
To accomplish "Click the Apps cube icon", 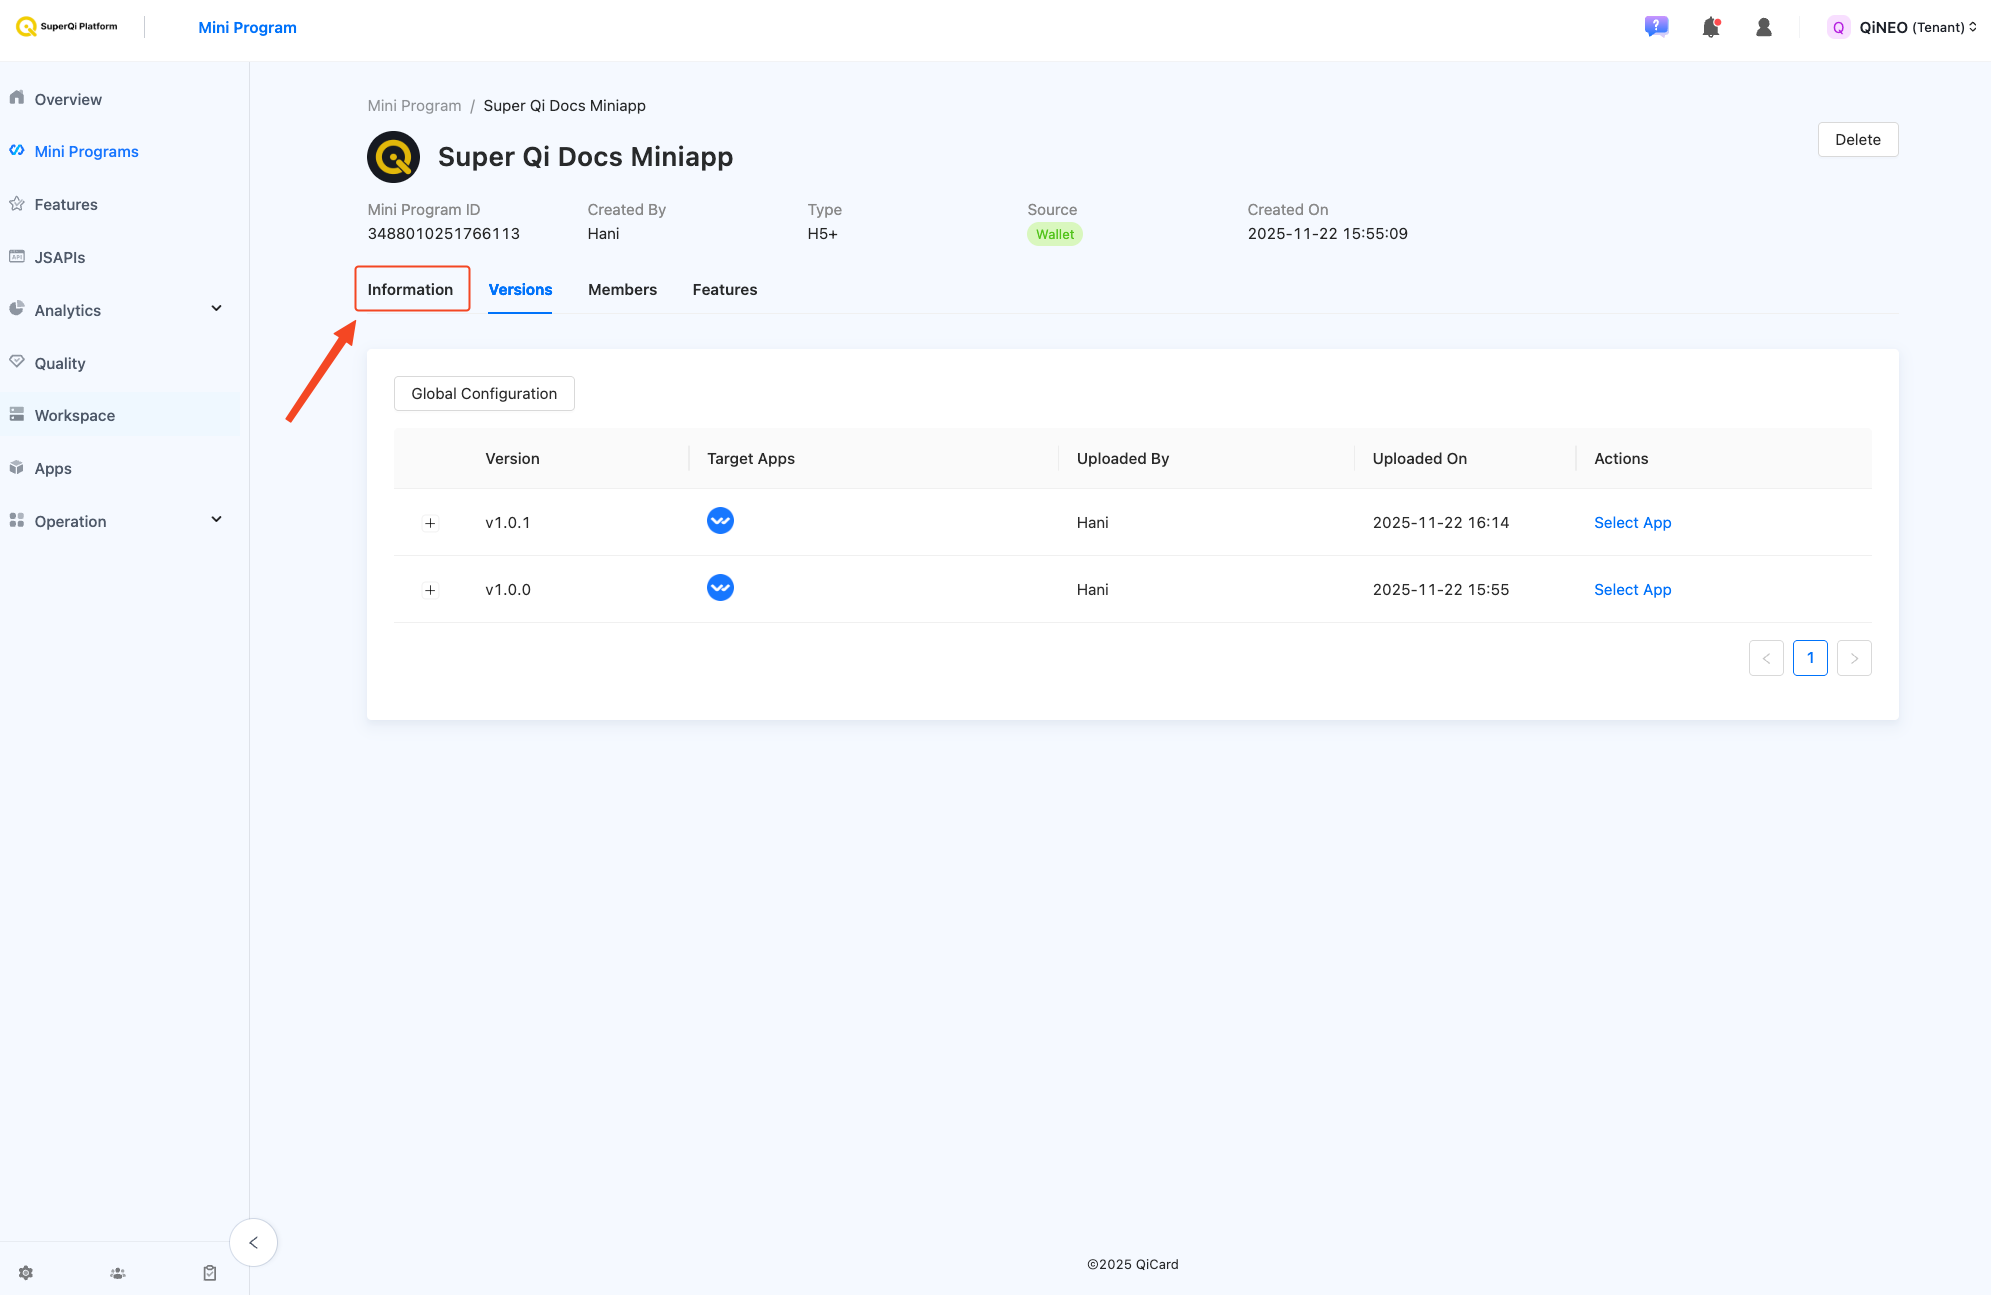I will point(17,468).
